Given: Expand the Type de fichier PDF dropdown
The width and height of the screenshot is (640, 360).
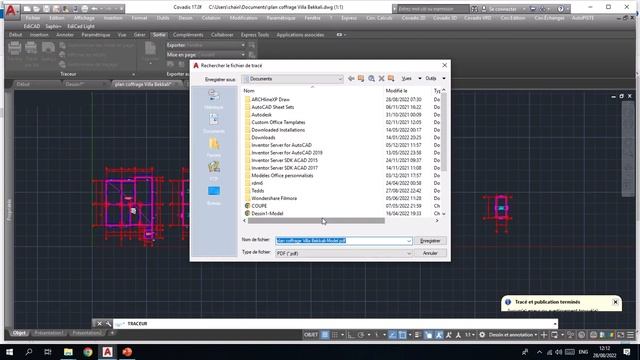Looking at the screenshot, I should click(x=409, y=253).
